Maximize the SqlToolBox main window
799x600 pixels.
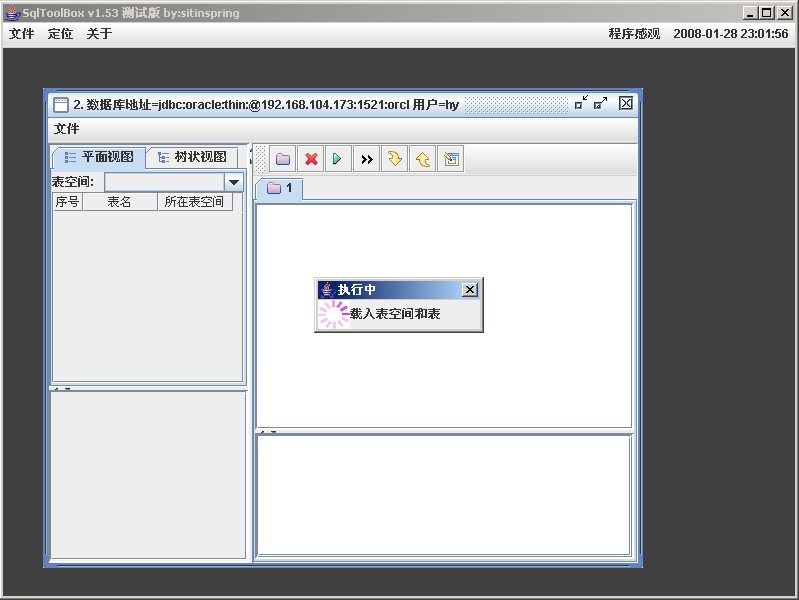tap(766, 13)
